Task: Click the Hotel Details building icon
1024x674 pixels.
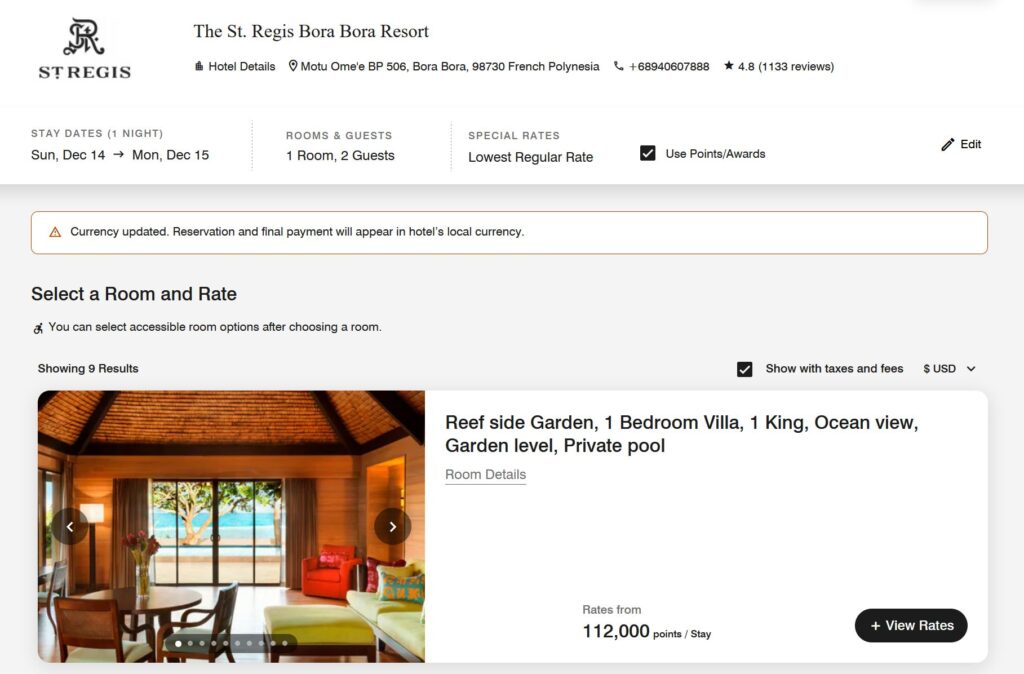Action: click(x=199, y=67)
